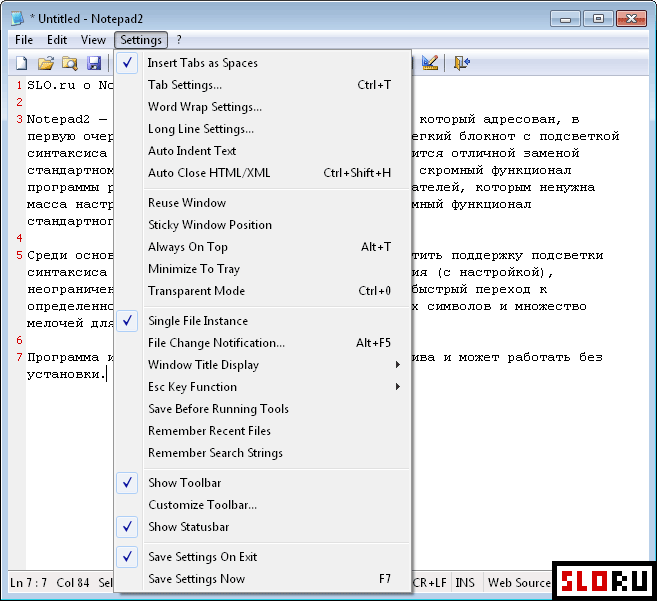Enable Sticky Window Position

point(262,225)
